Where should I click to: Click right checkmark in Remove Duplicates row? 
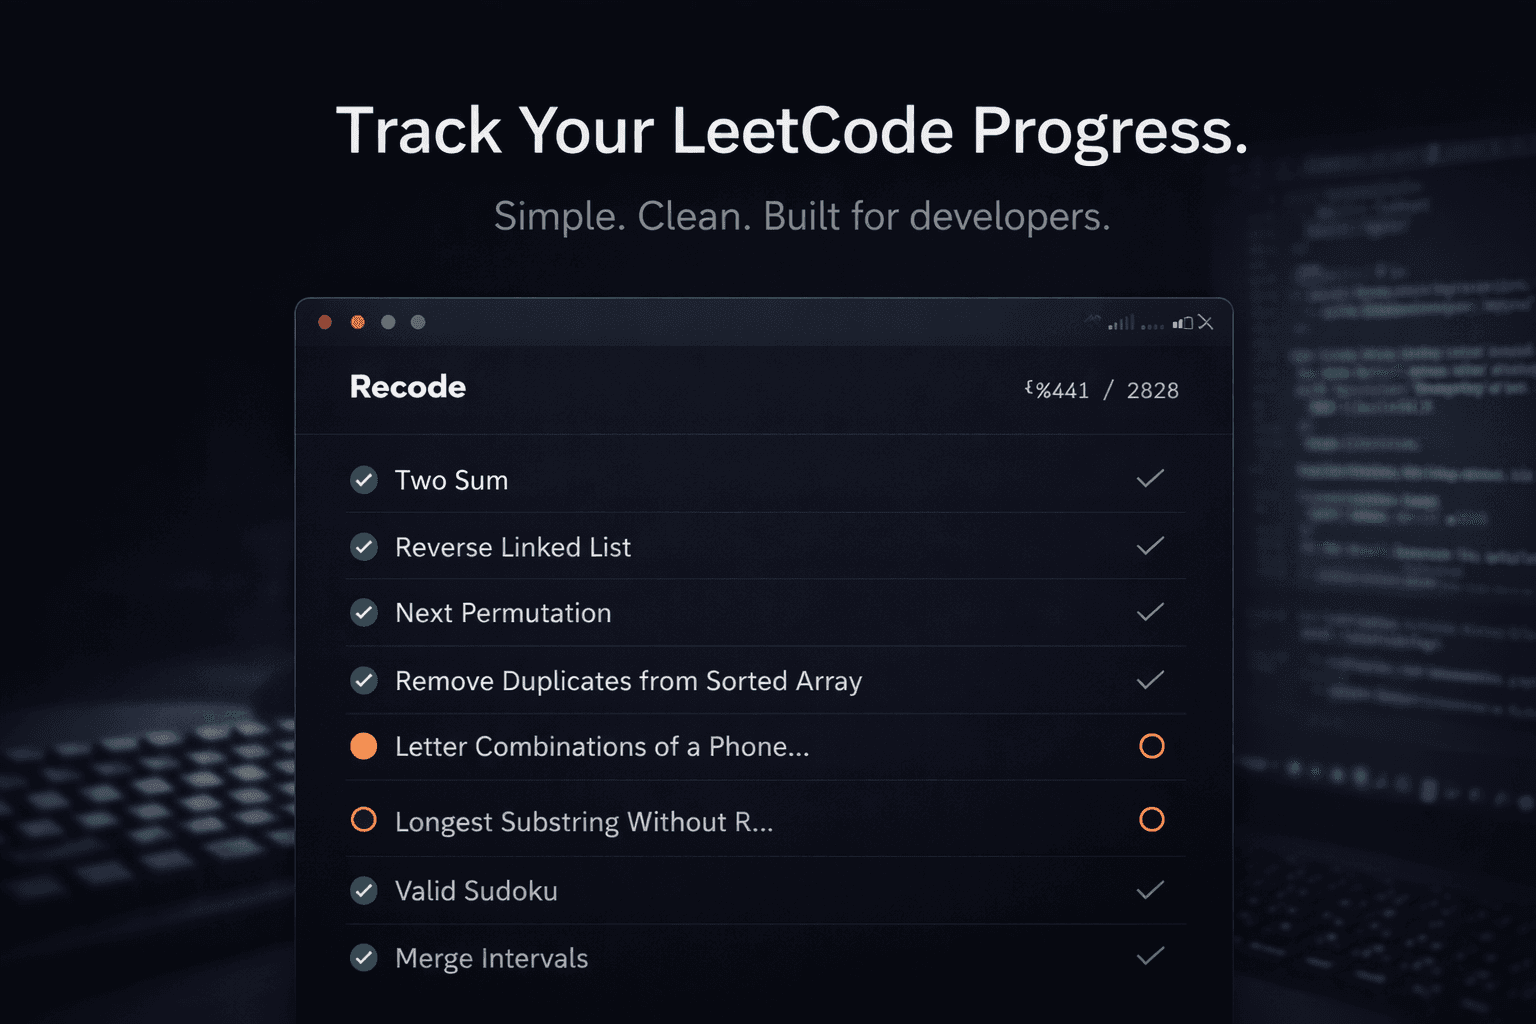pyautogui.click(x=1150, y=680)
